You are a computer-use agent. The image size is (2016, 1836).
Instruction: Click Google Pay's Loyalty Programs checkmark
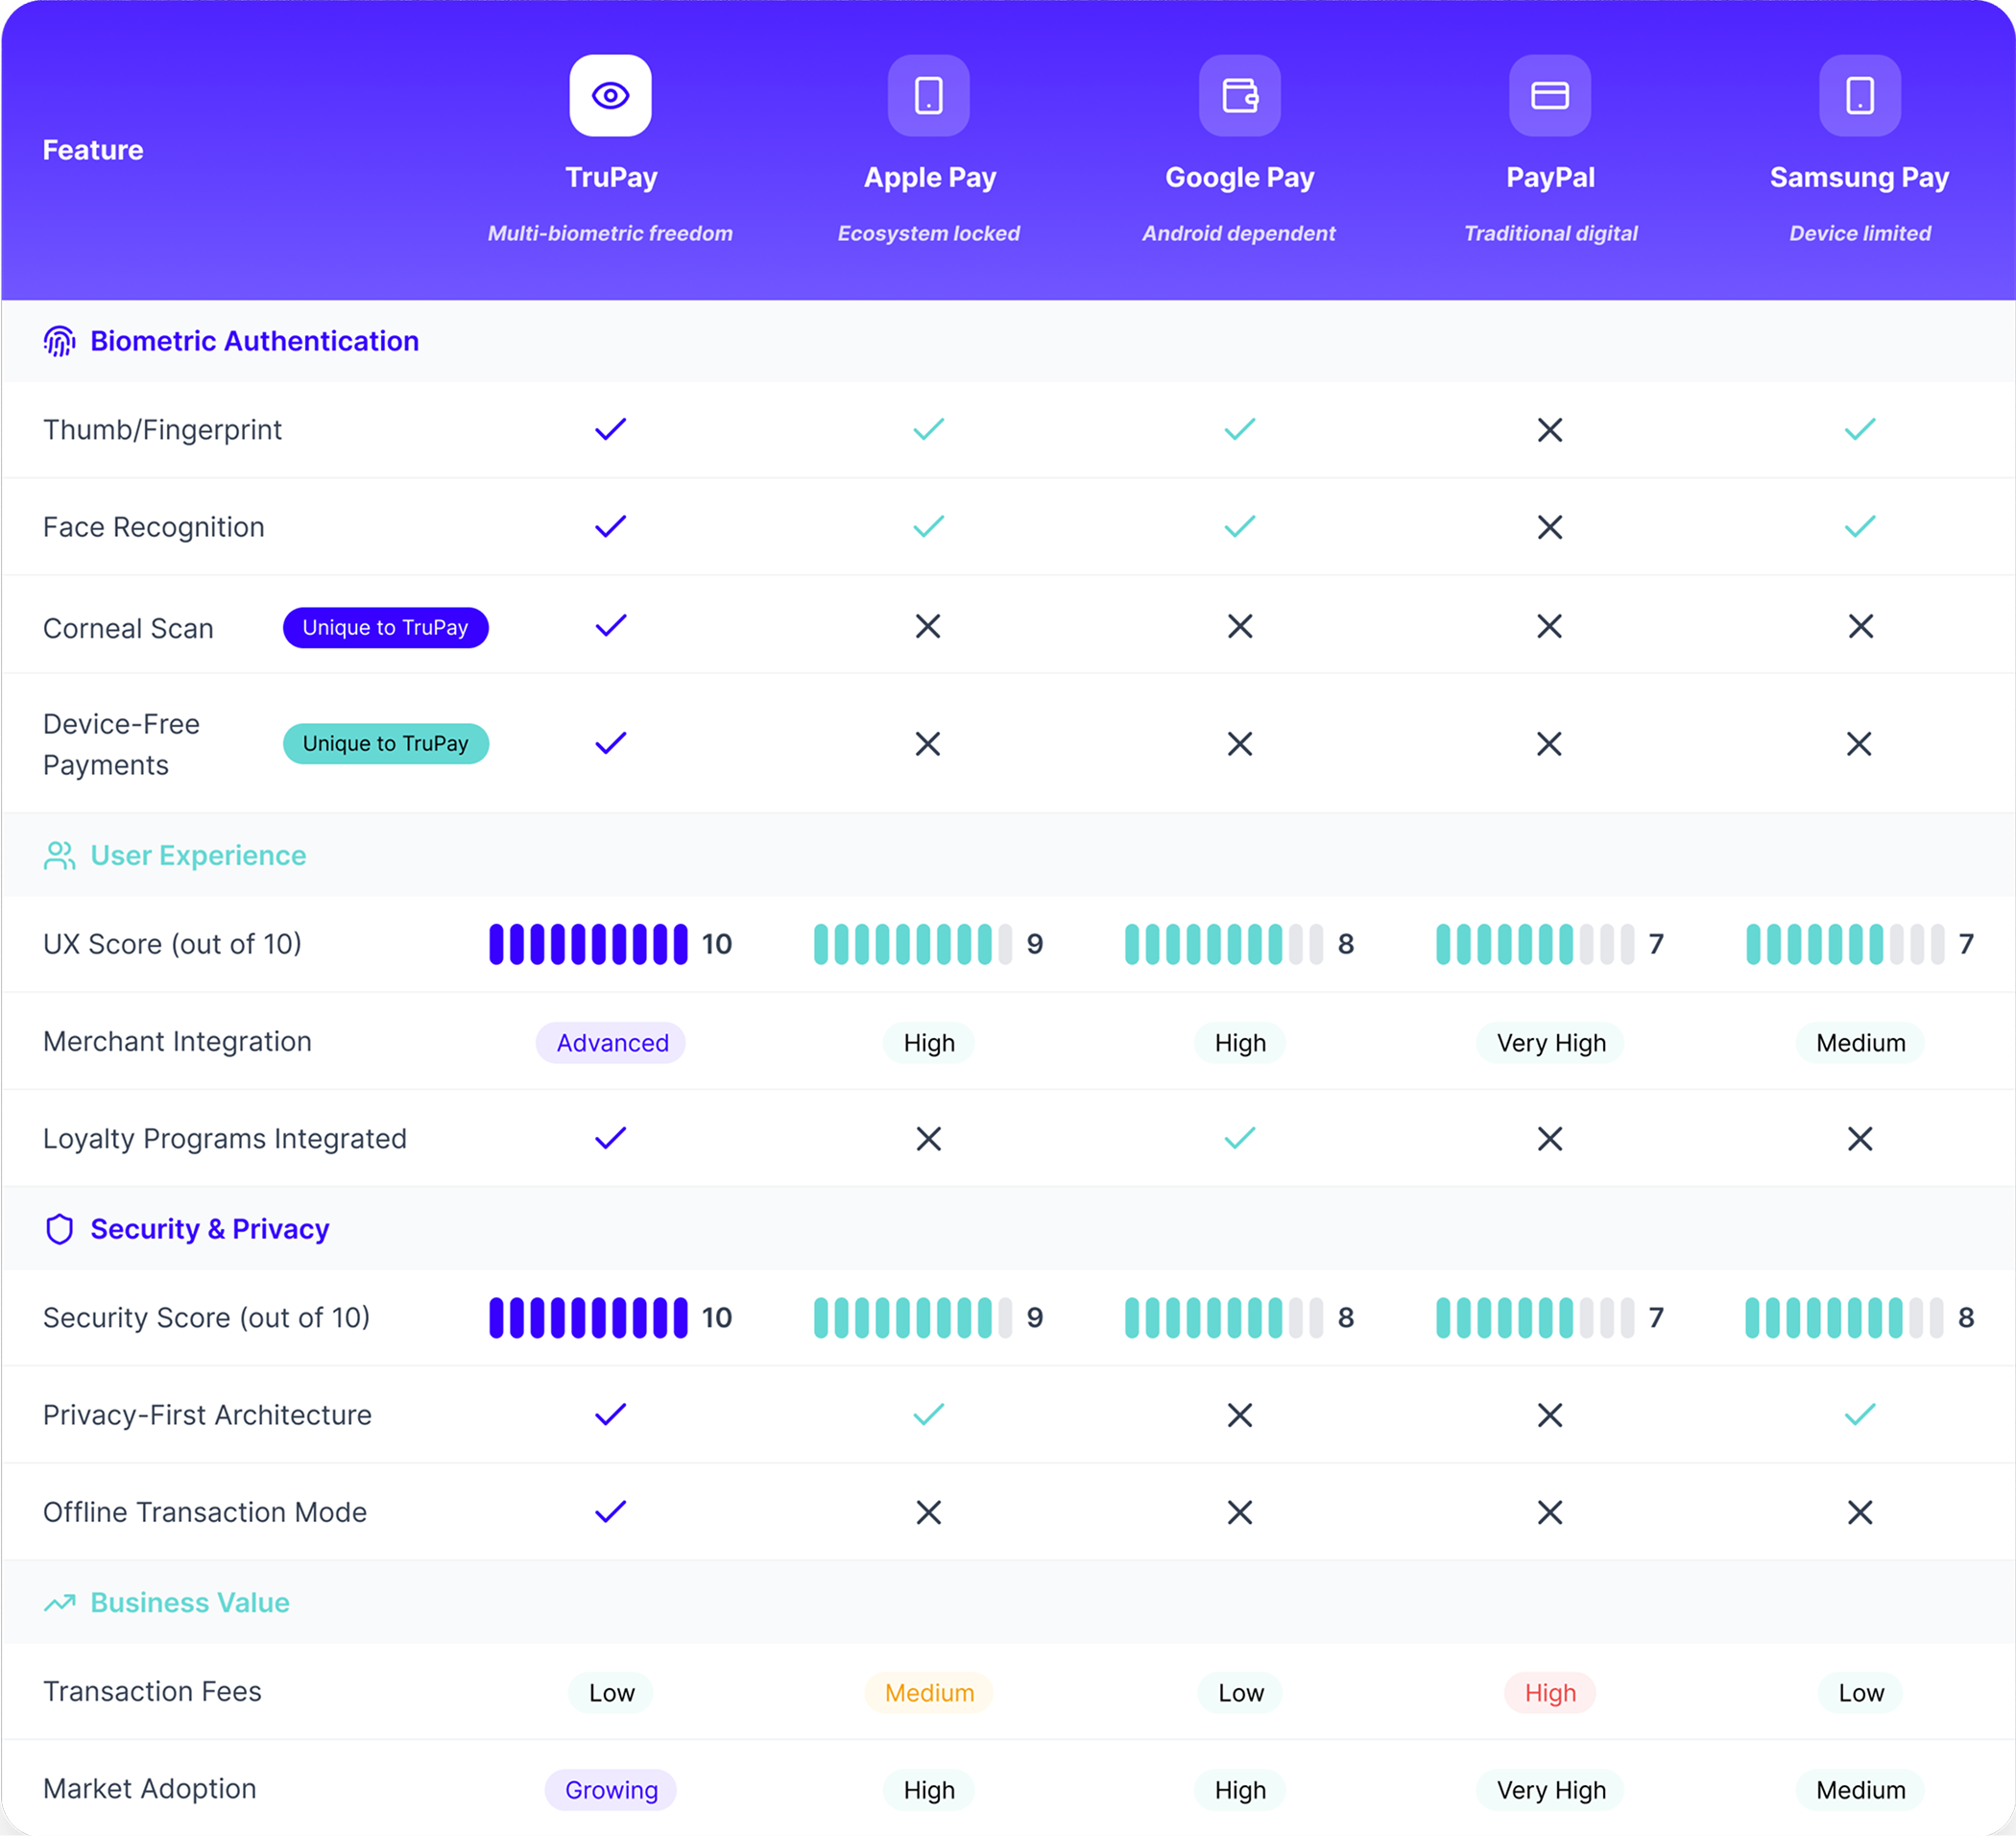(x=1239, y=1138)
